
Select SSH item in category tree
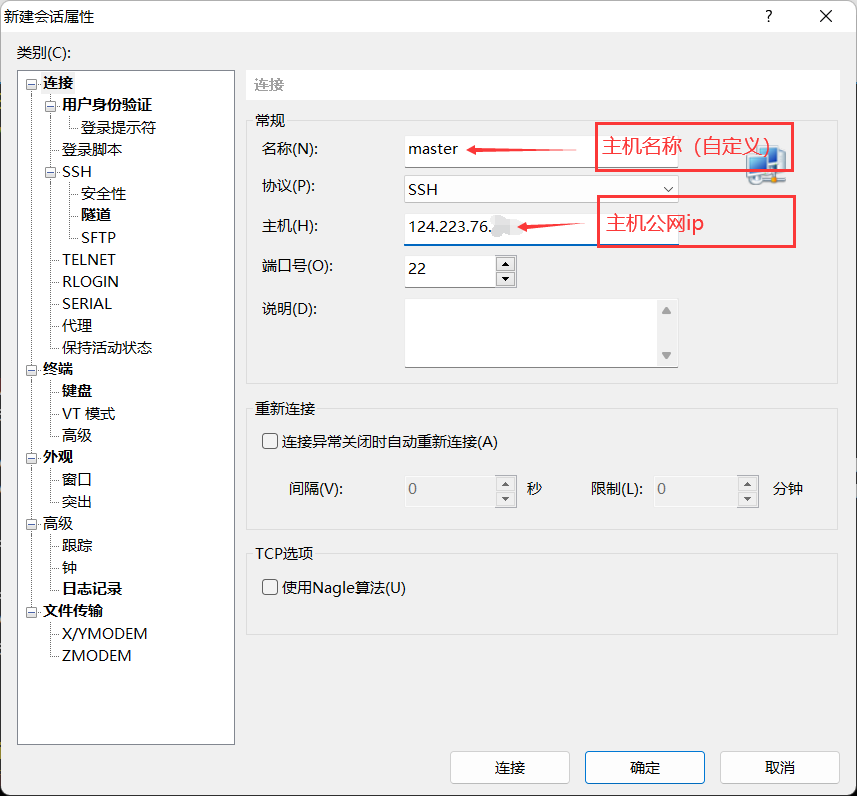click(77, 172)
